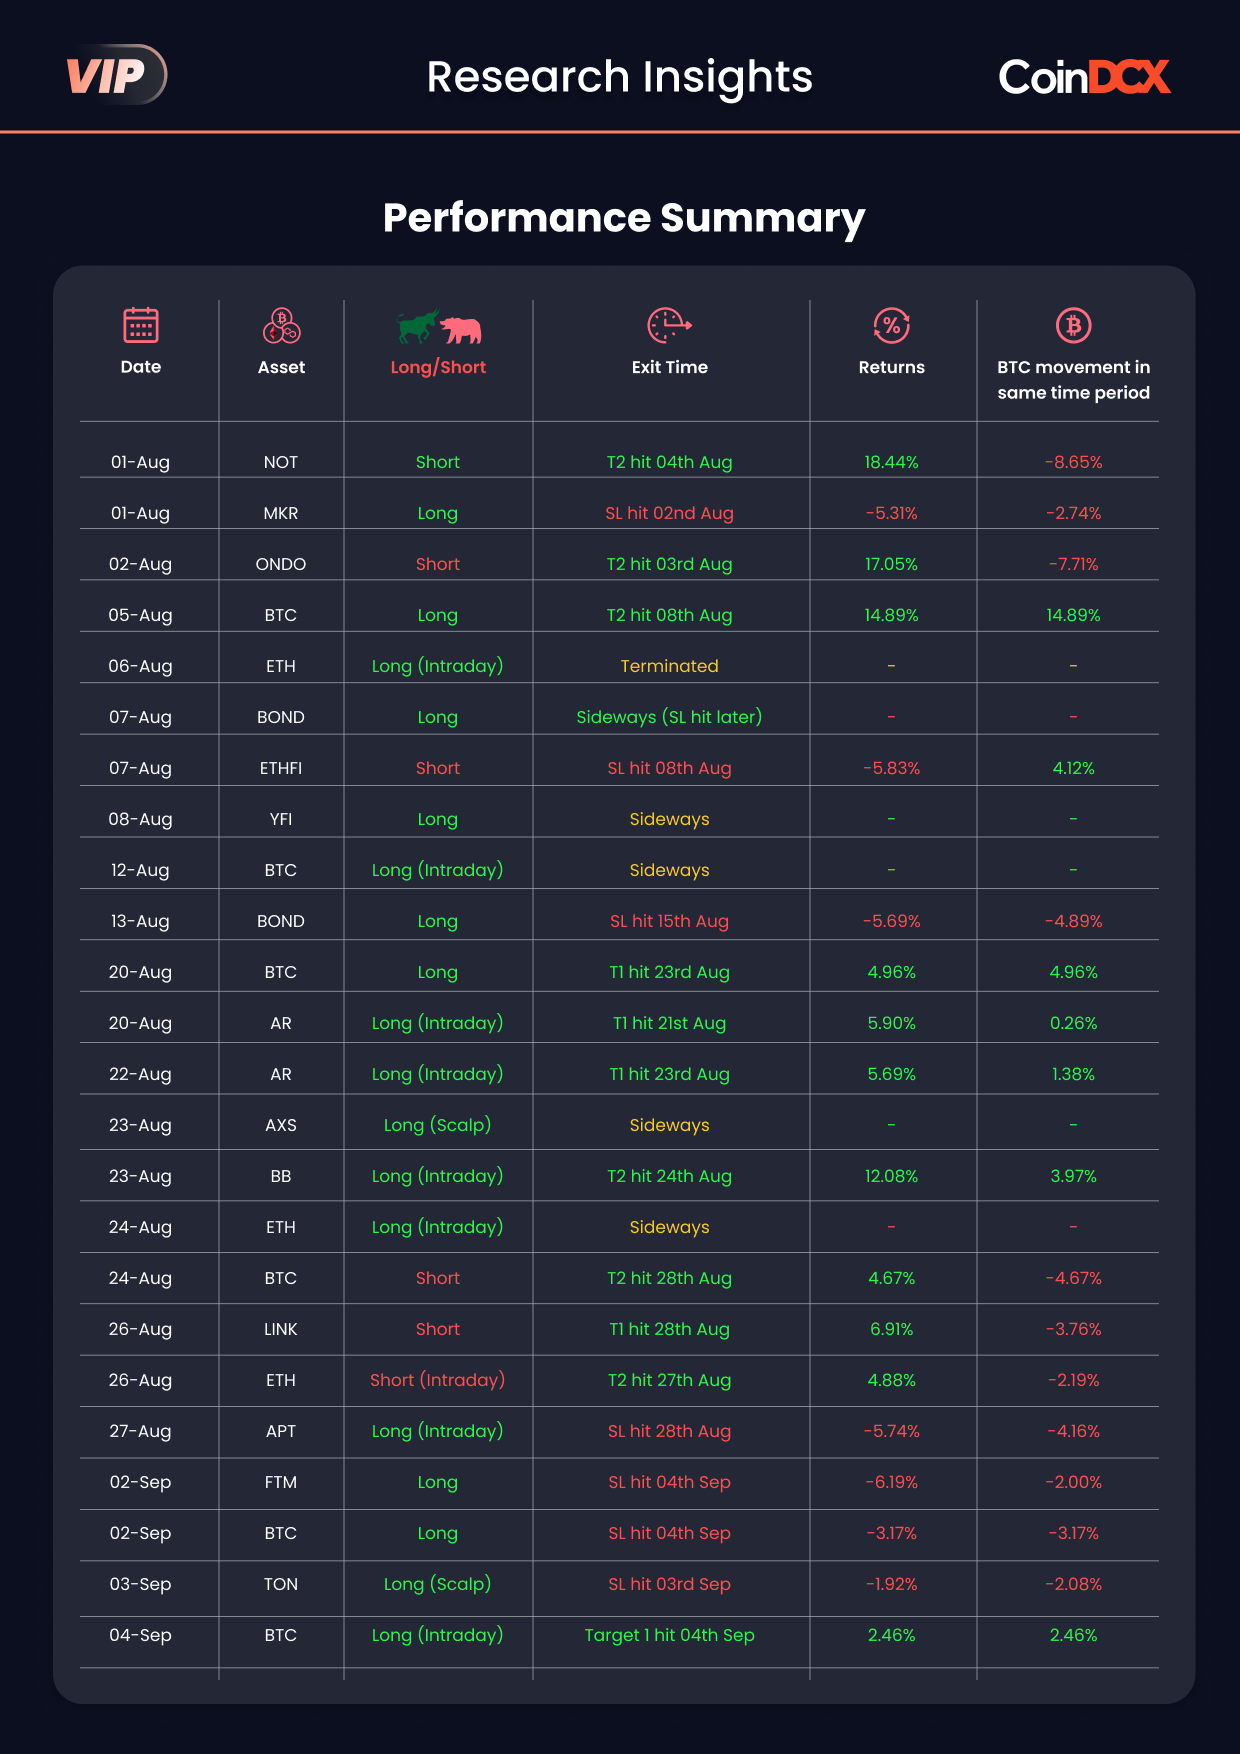Click the VIP badge logo

[115, 75]
